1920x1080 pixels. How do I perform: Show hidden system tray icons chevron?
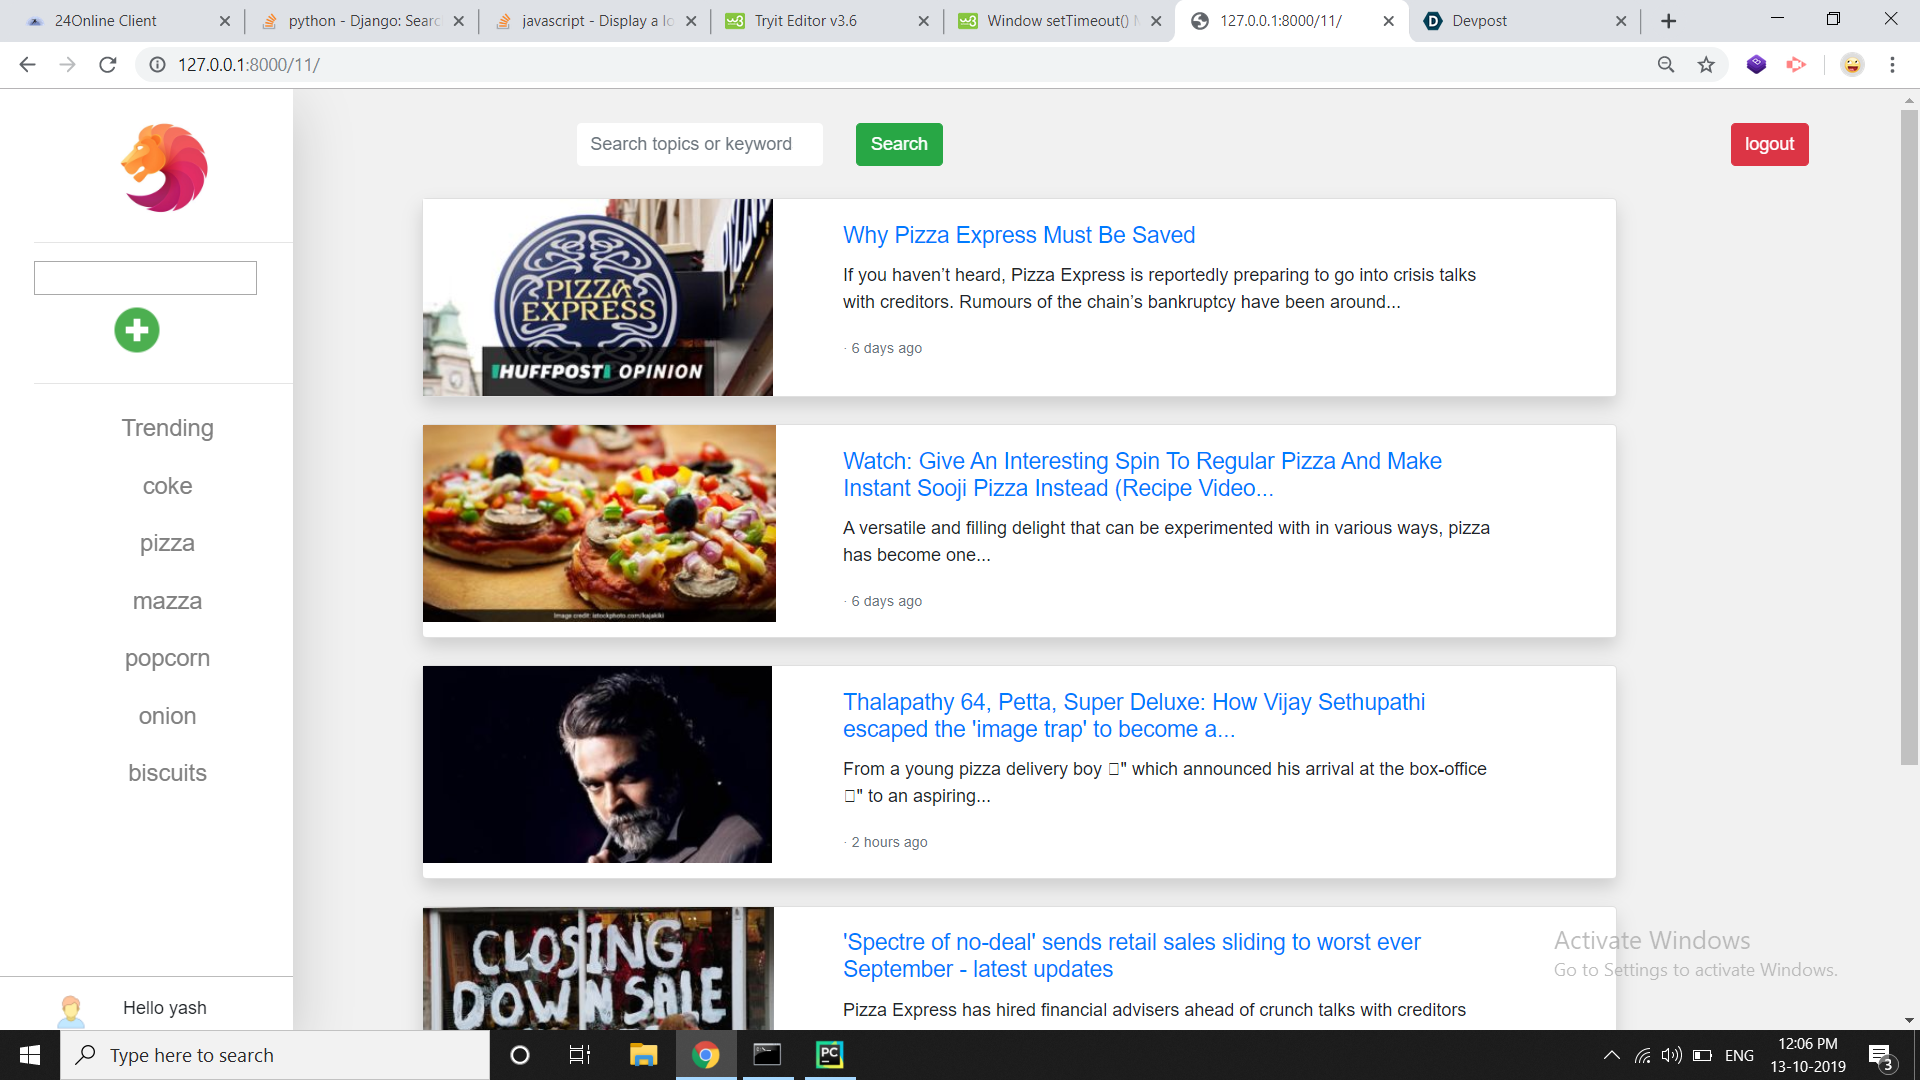1611,1055
